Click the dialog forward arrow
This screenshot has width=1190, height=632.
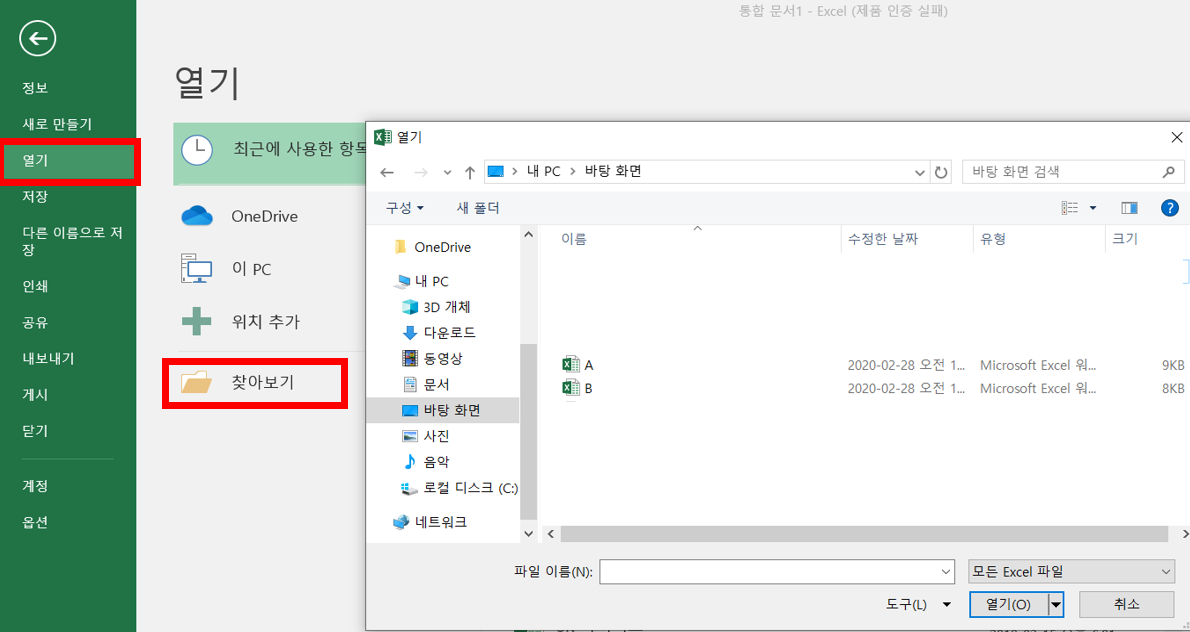point(421,172)
